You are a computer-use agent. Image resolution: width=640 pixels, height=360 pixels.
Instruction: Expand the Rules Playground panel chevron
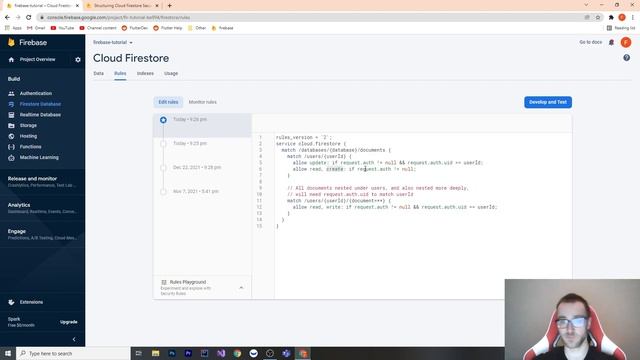tap(241, 288)
